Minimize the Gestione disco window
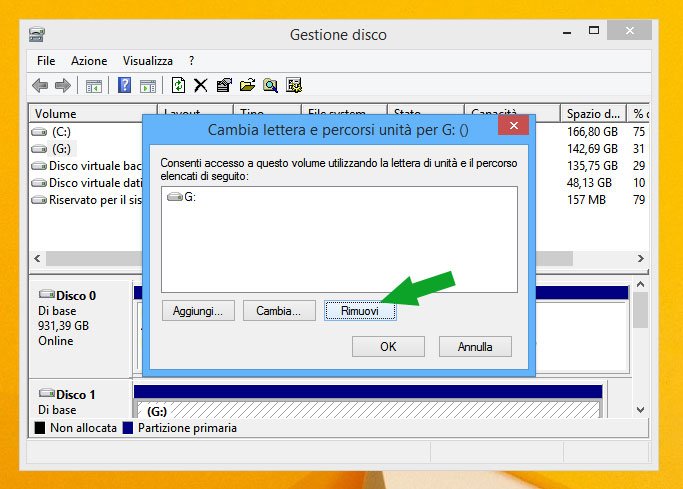This screenshot has height=489, width=683. (x=567, y=31)
